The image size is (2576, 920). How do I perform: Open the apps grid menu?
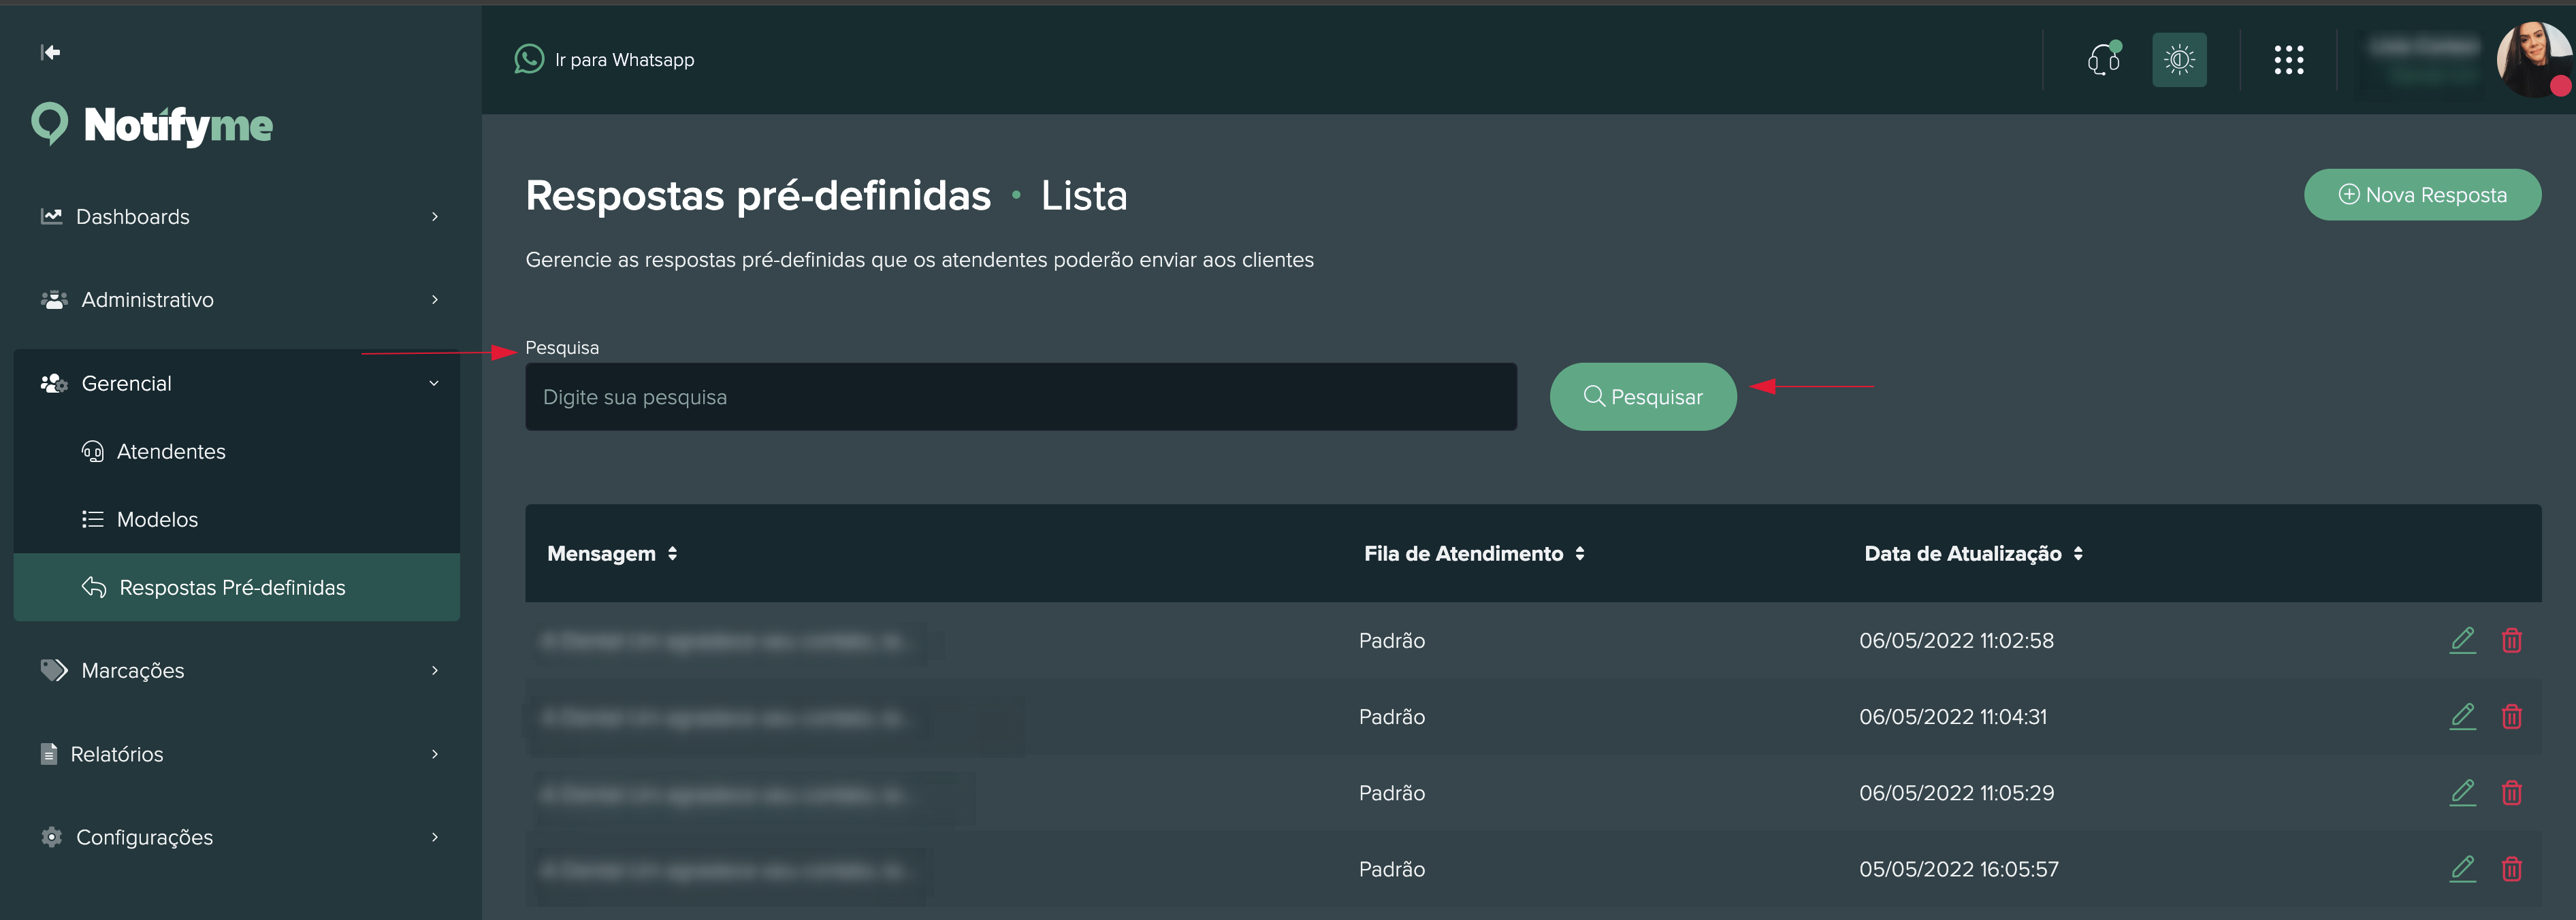coord(2288,60)
